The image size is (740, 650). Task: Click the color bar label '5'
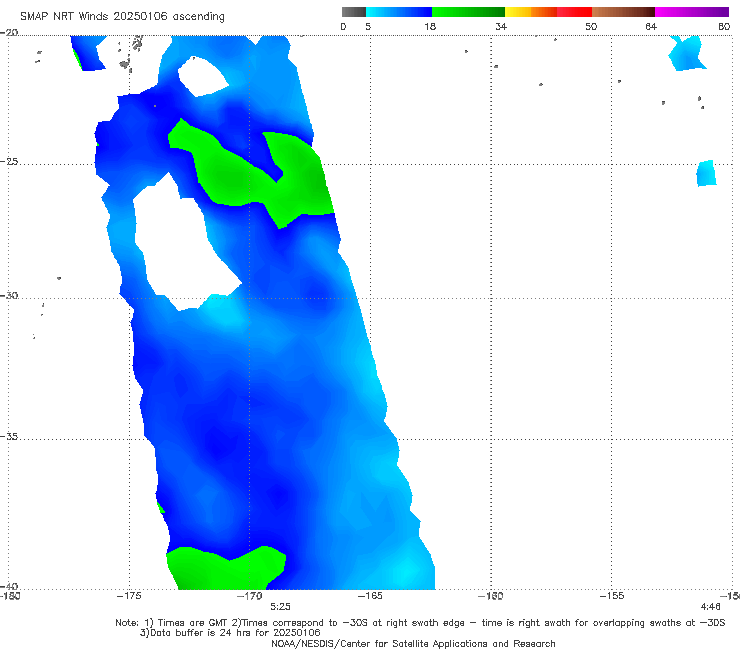pyautogui.click(x=368, y=26)
